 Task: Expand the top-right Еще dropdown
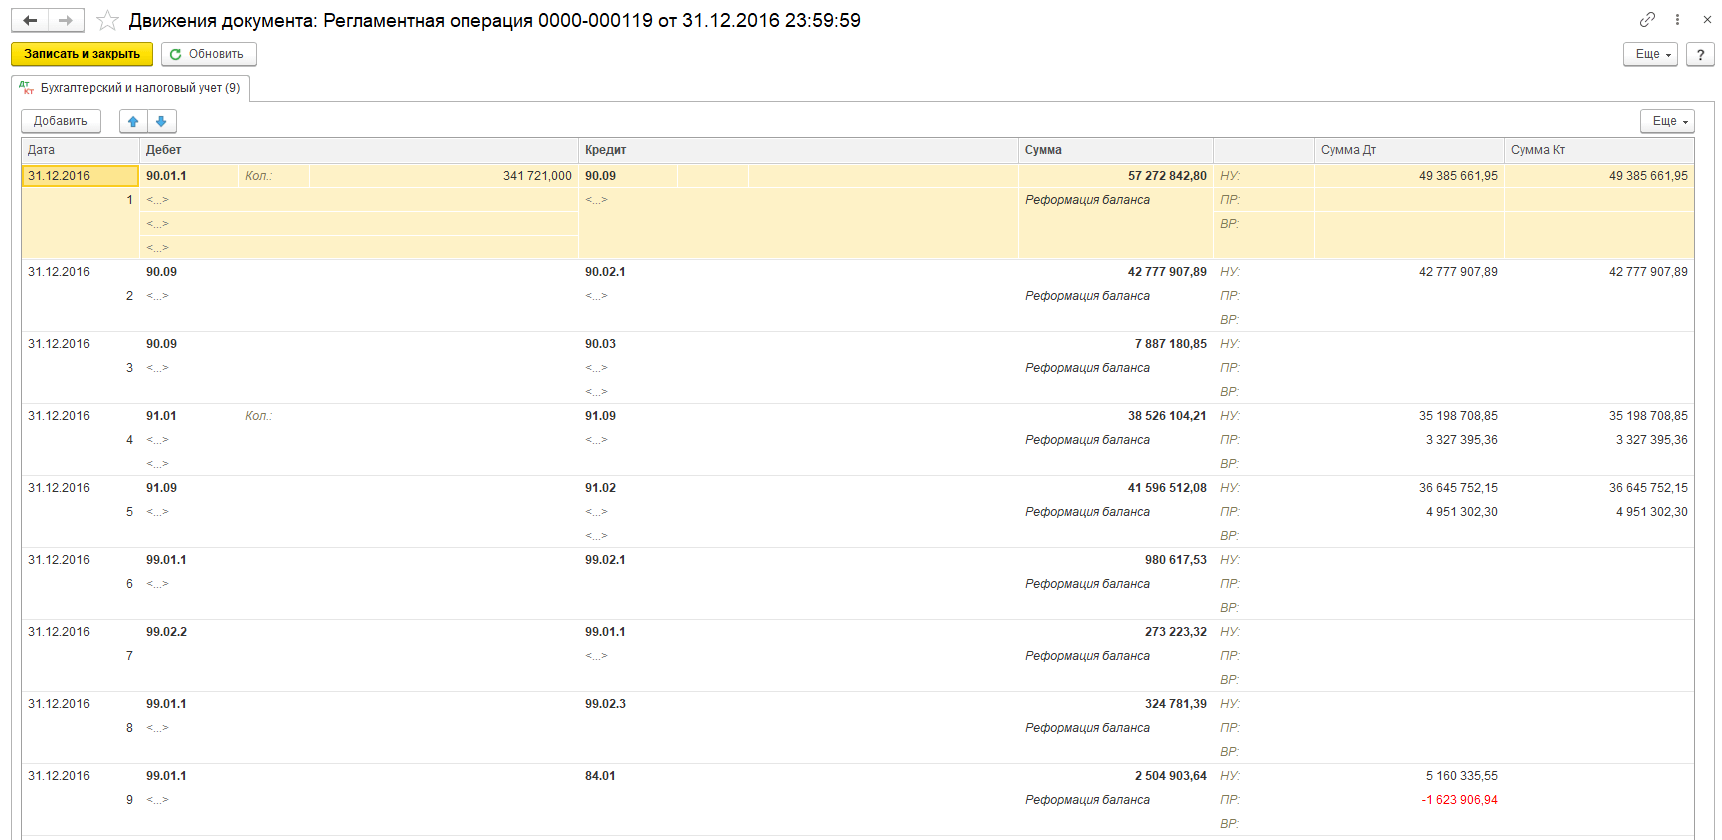tap(1649, 54)
